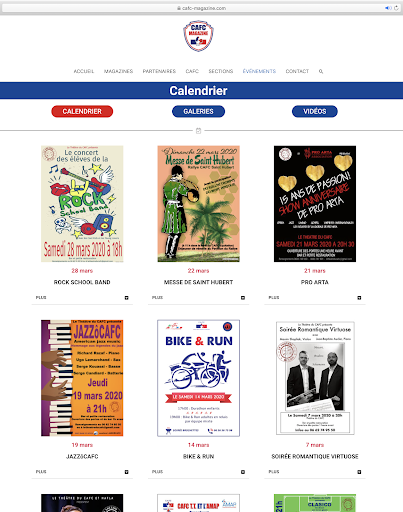Expand the JazzôCAFC plus icon
403x512 pixels.
pyautogui.click(x=126, y=472)
